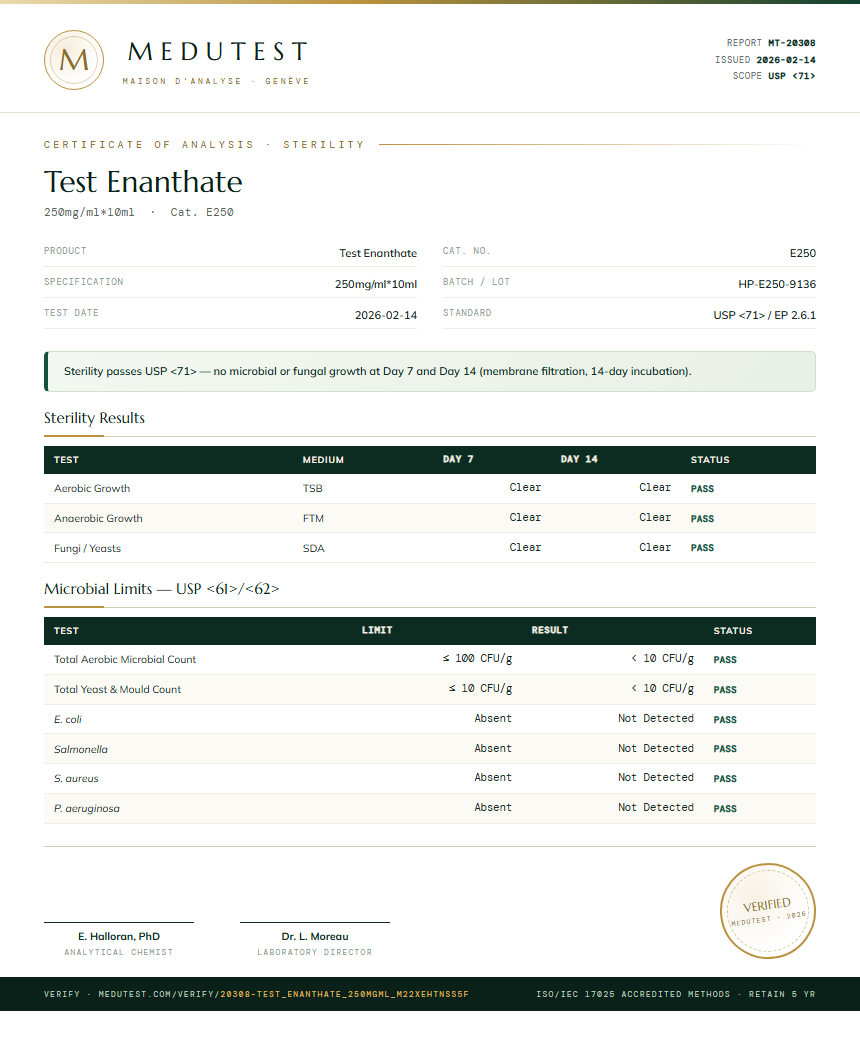Click PASS status for Aerobic Growth

[x=702, y=489]
